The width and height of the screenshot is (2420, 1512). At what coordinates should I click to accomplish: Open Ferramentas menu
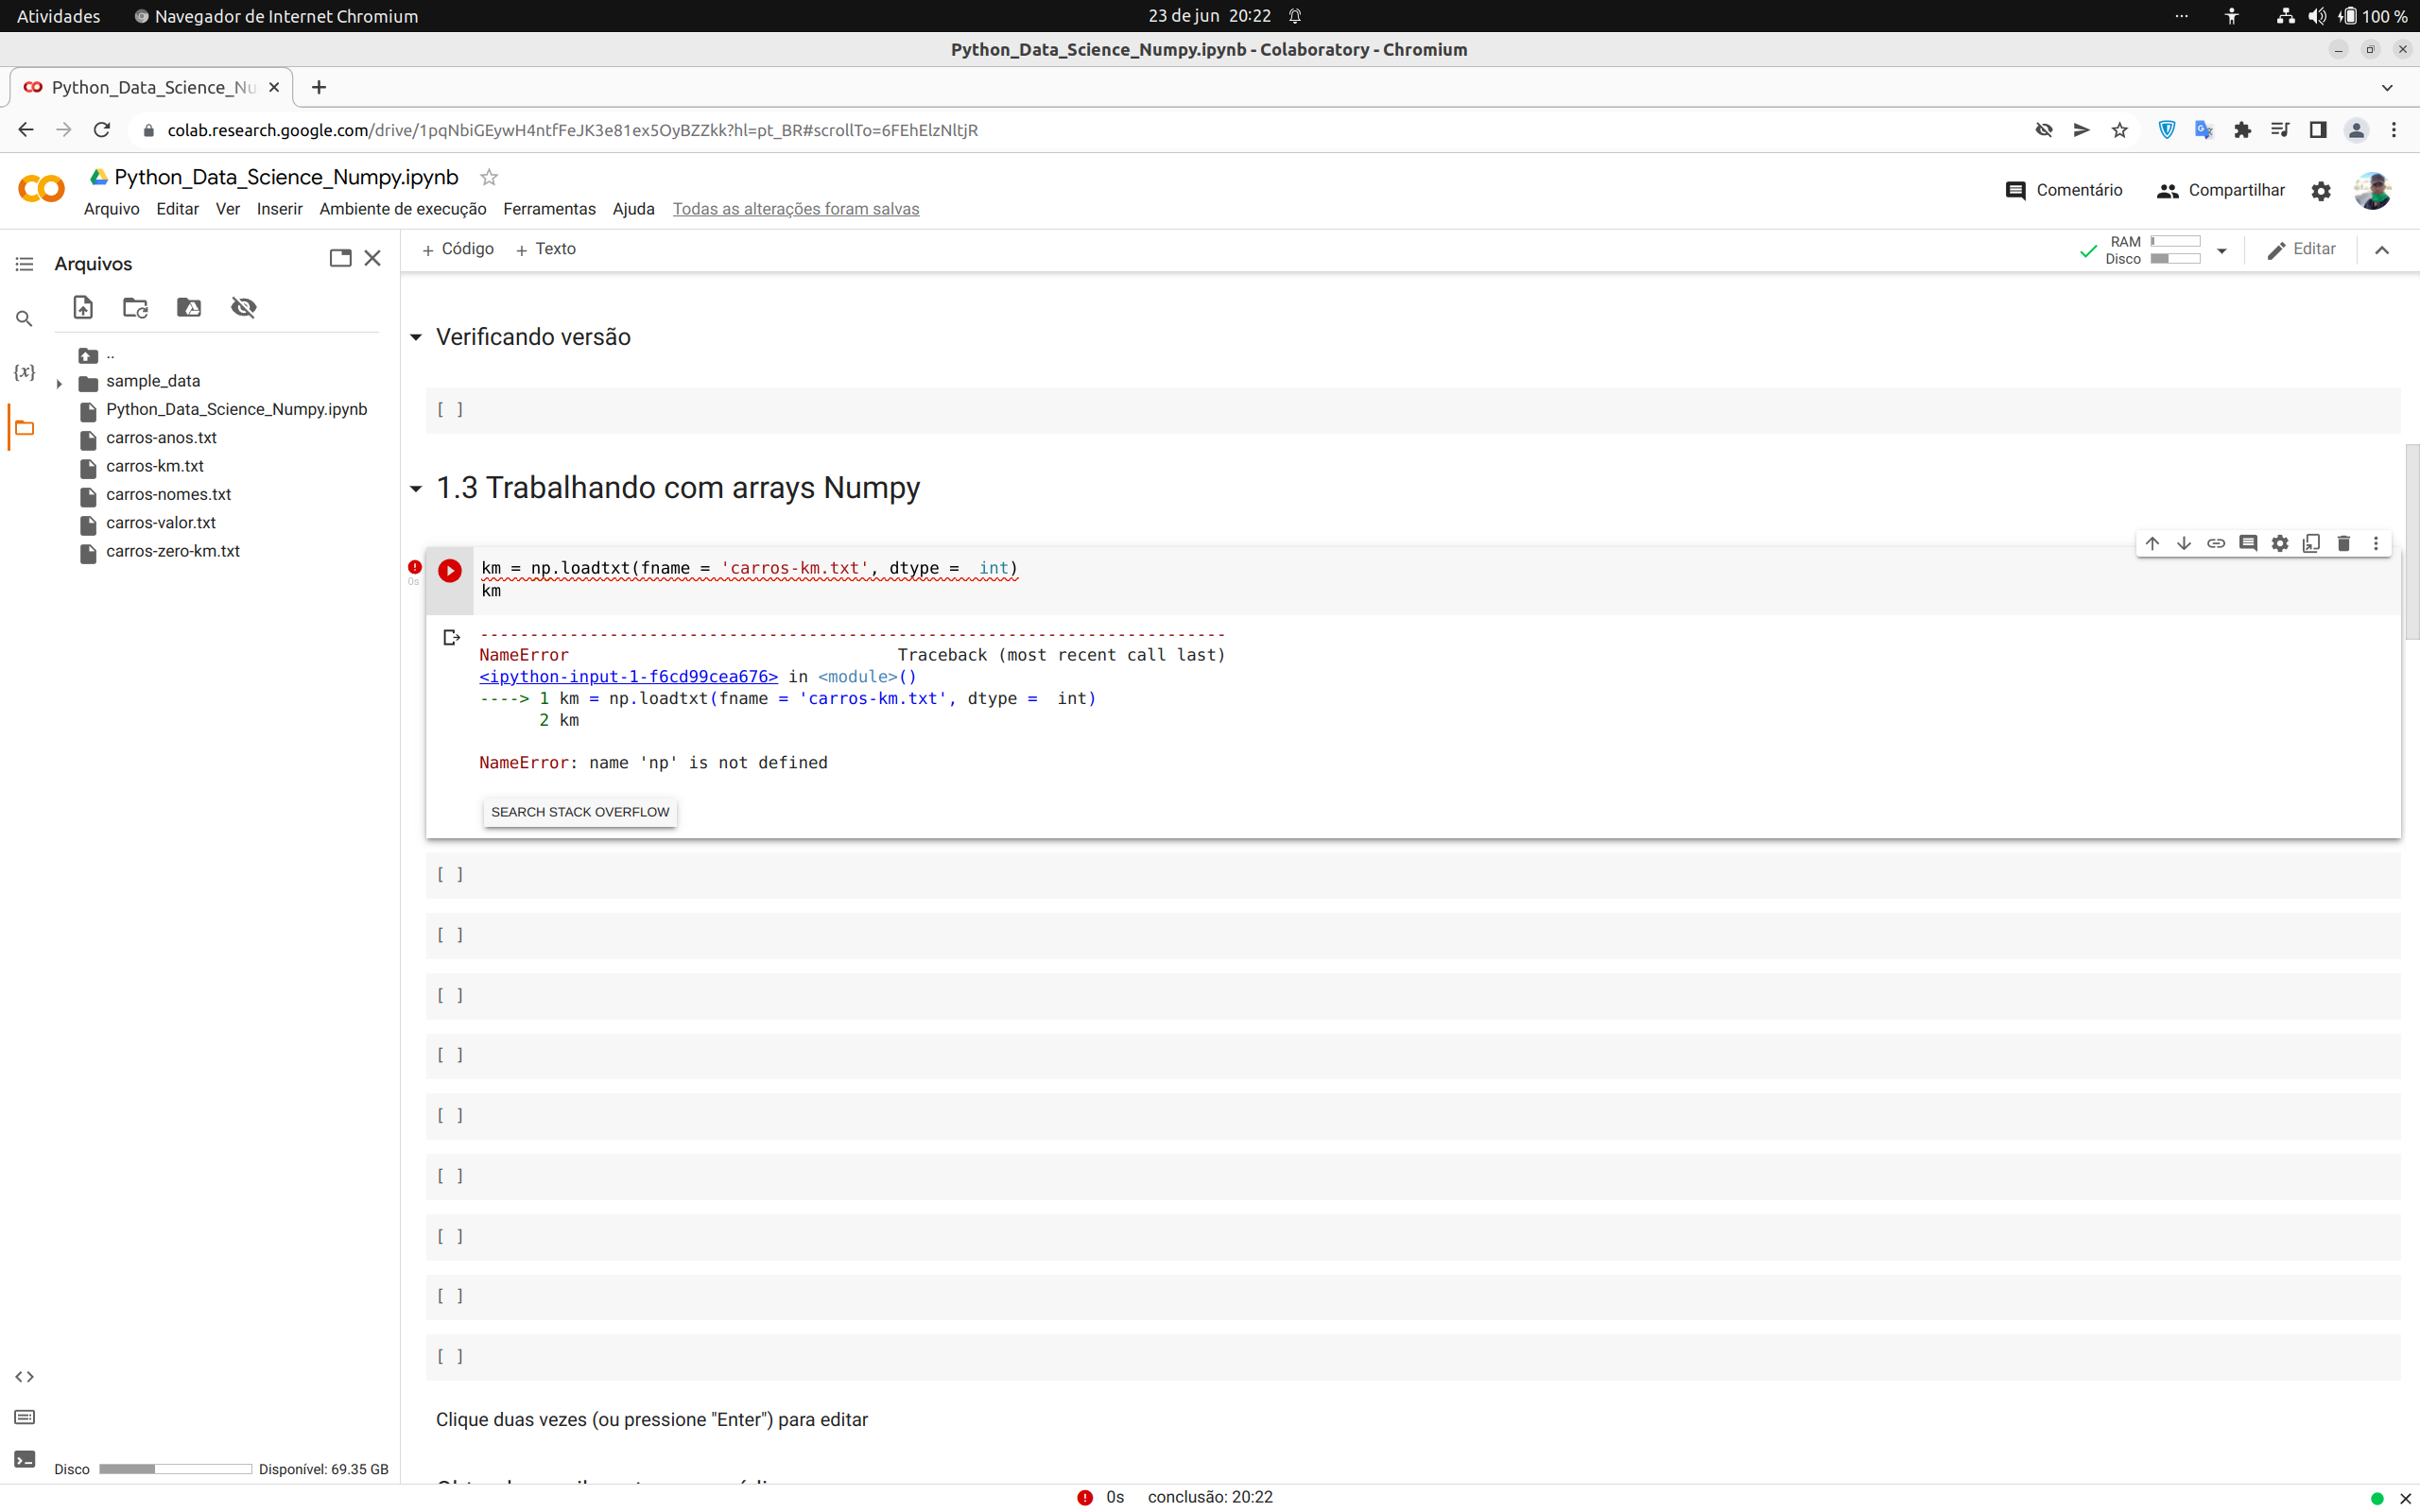coord(549,209)
